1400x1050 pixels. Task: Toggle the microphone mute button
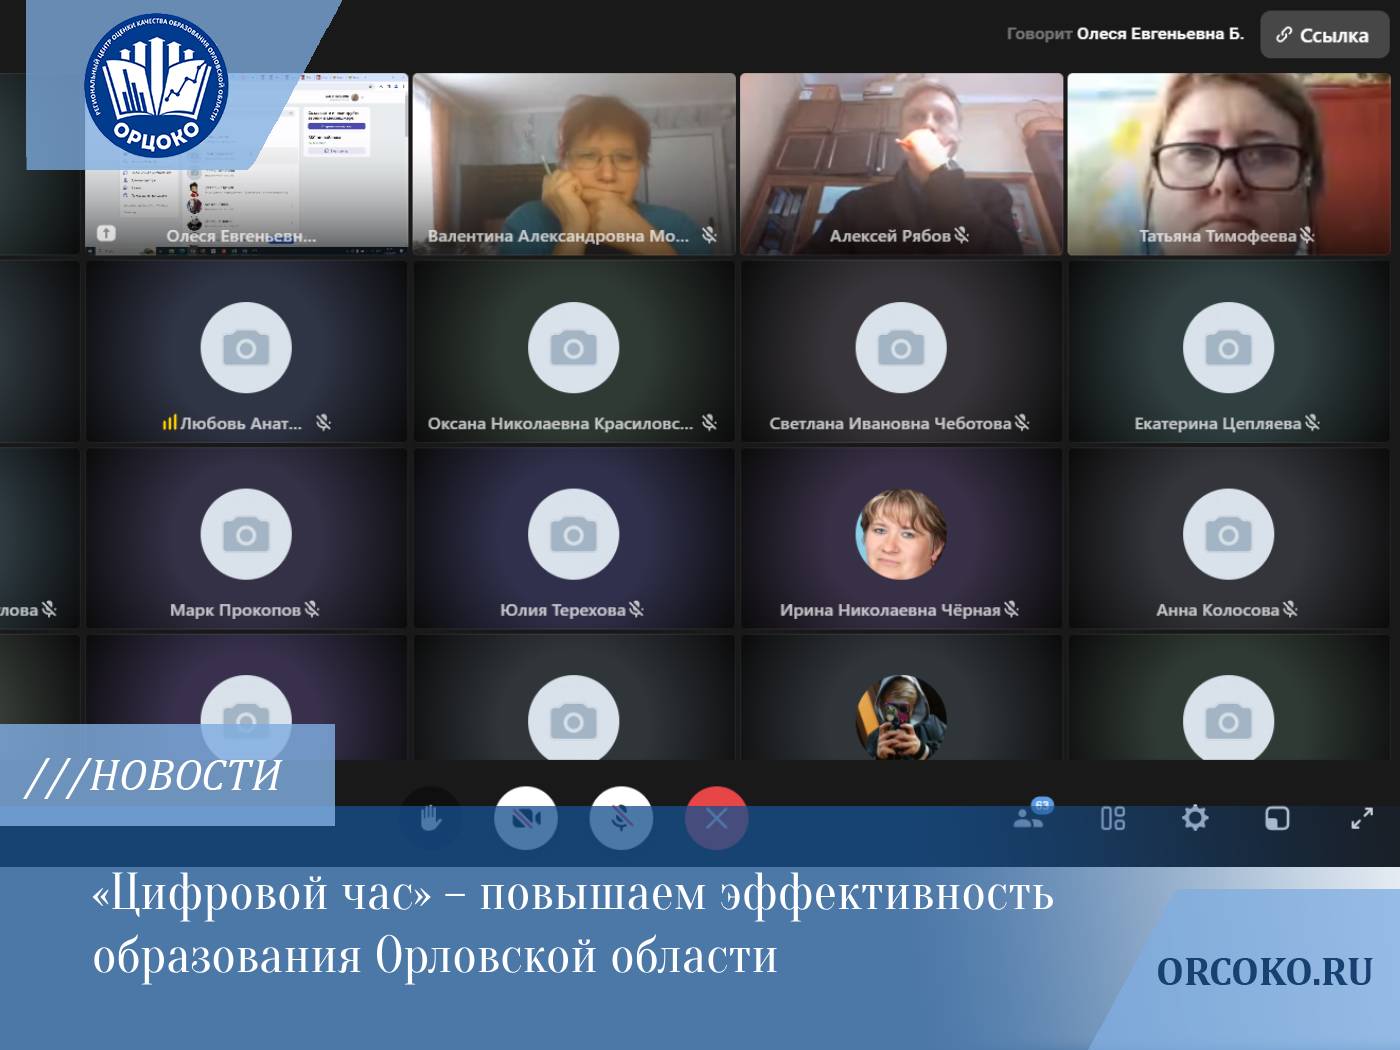621,819
